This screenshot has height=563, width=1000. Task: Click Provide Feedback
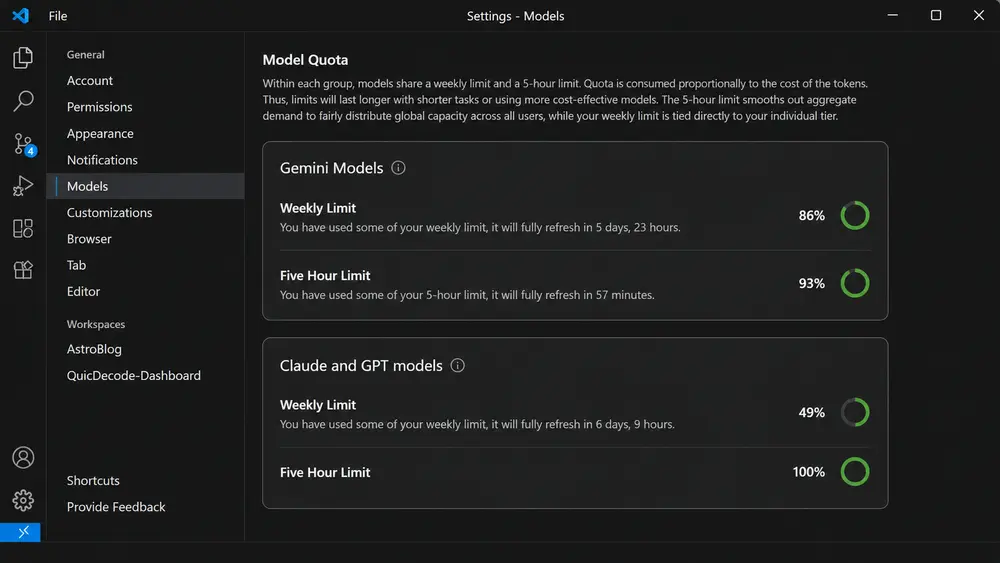[115, 507]
